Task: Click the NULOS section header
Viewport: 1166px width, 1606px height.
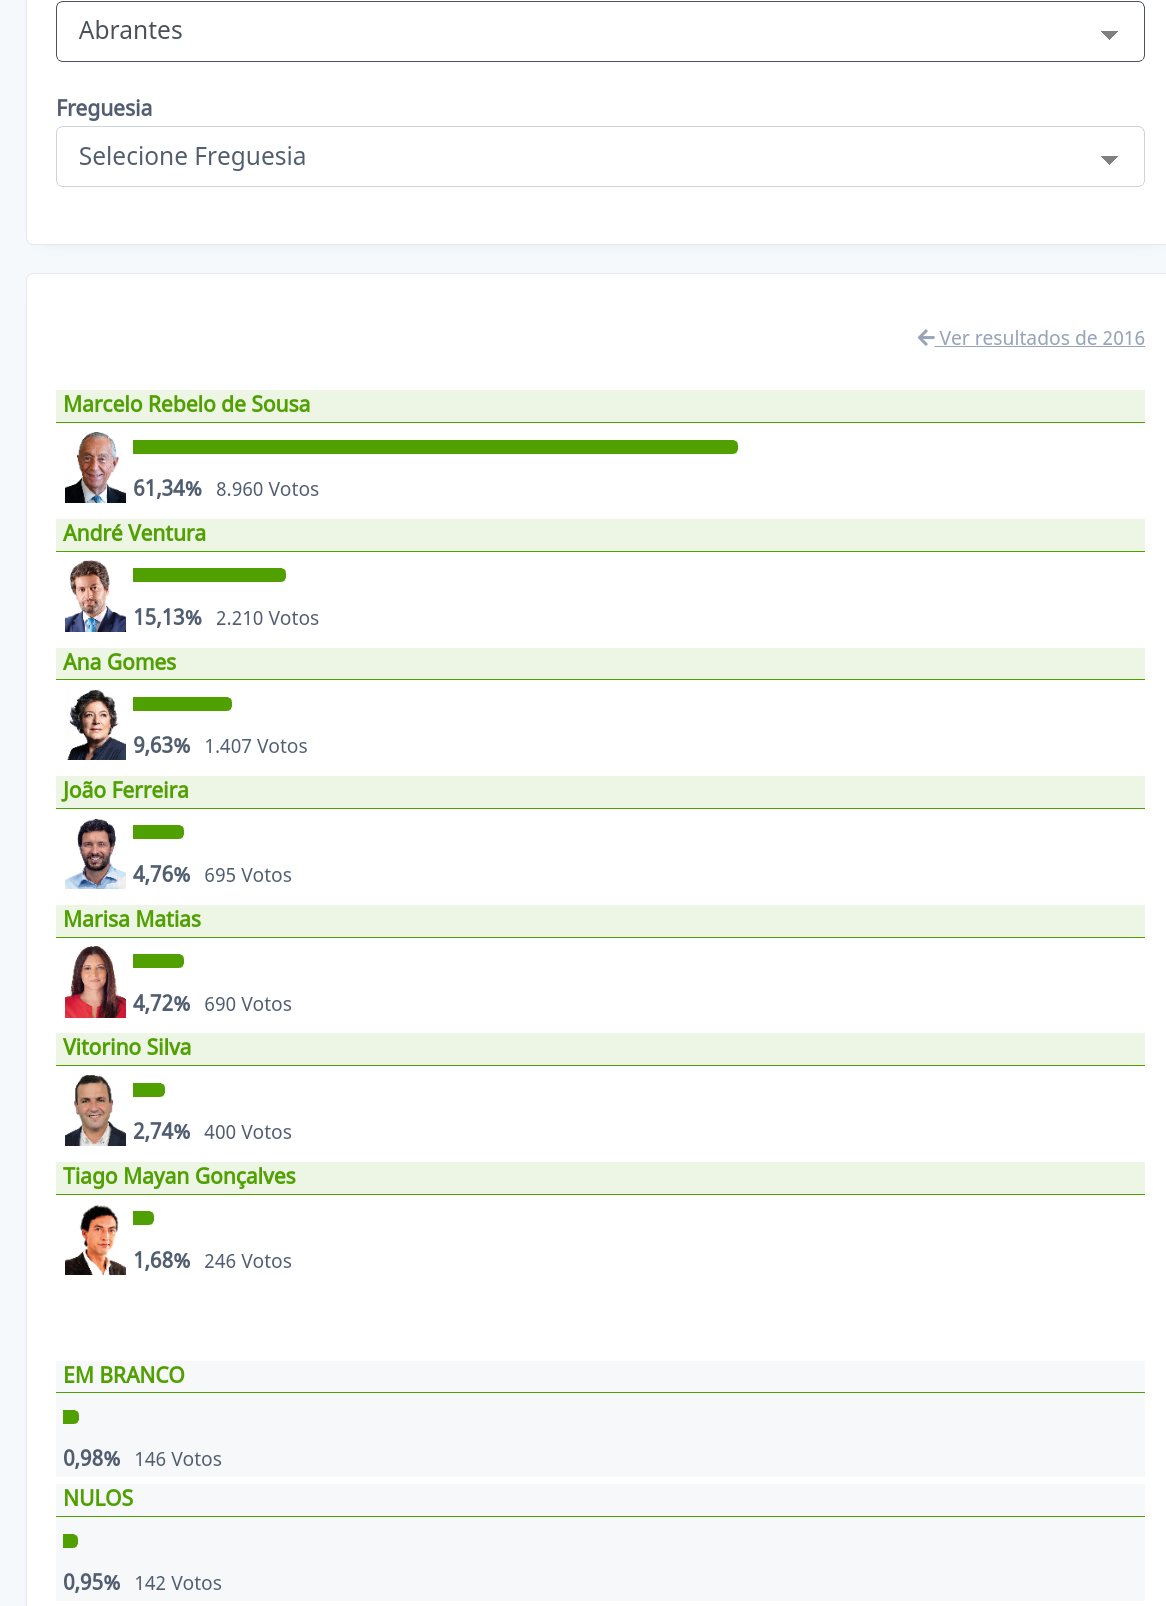Action: pos(99,1499)
